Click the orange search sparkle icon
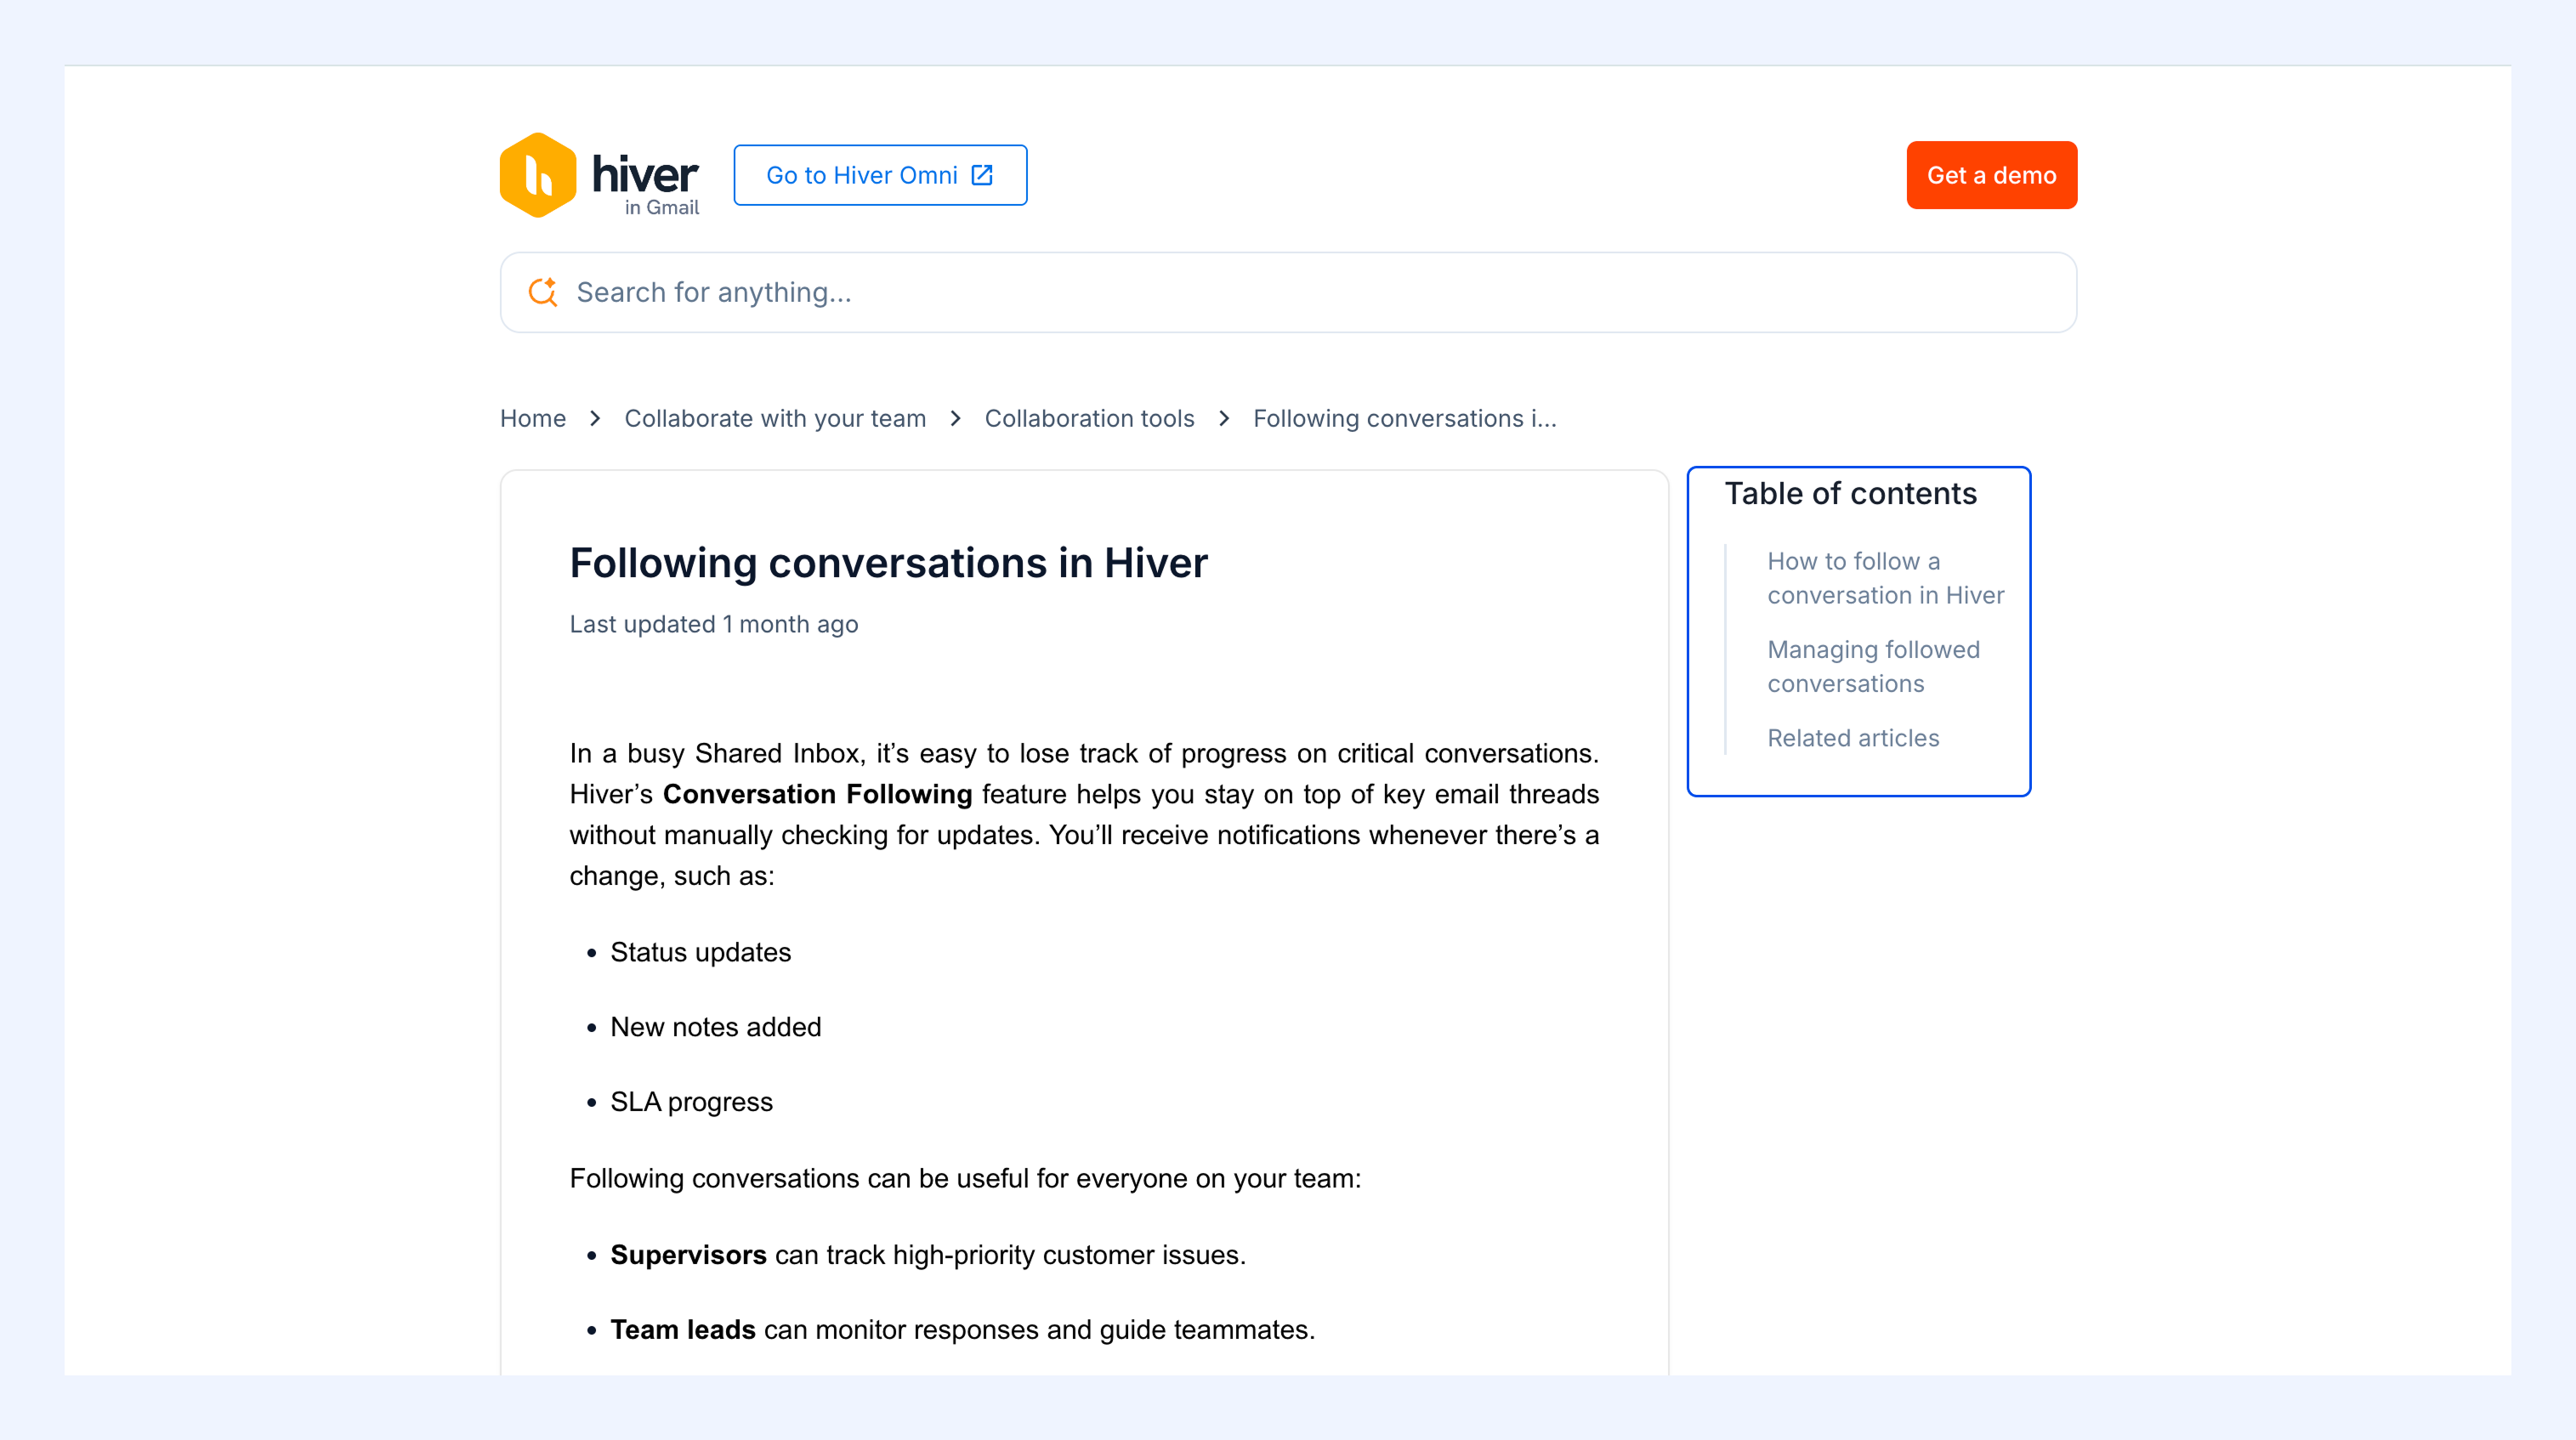 coord(543,292)
